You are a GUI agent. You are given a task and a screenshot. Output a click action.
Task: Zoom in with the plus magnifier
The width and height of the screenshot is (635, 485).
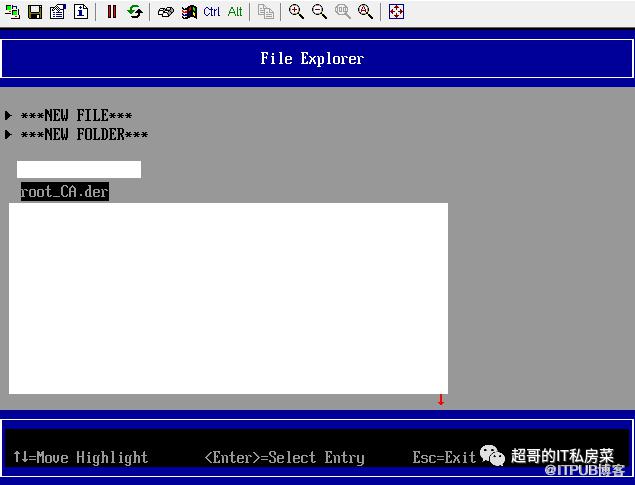pos(296,12)
